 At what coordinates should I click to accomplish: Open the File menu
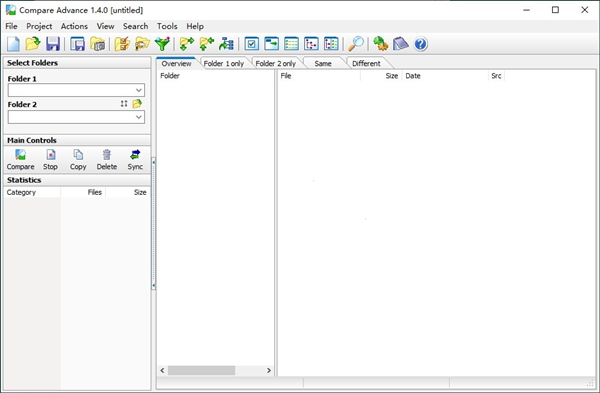coord(11,26)
